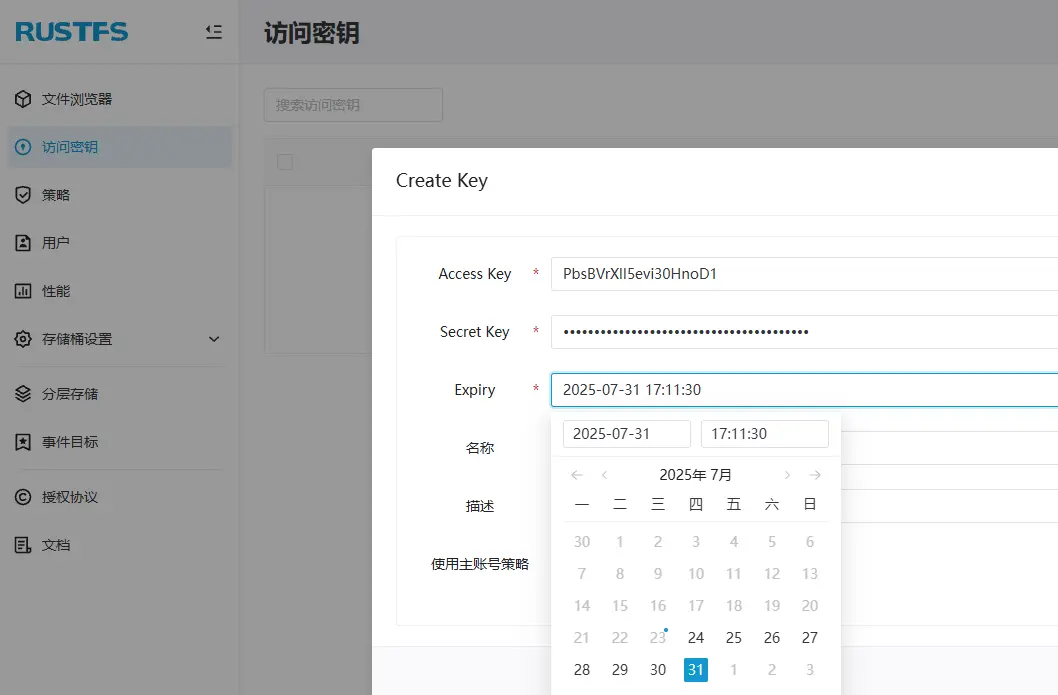
Task: Collapse the sidebar with the top toggle icon
Action: pyautogui.click(x=213, y=31)
